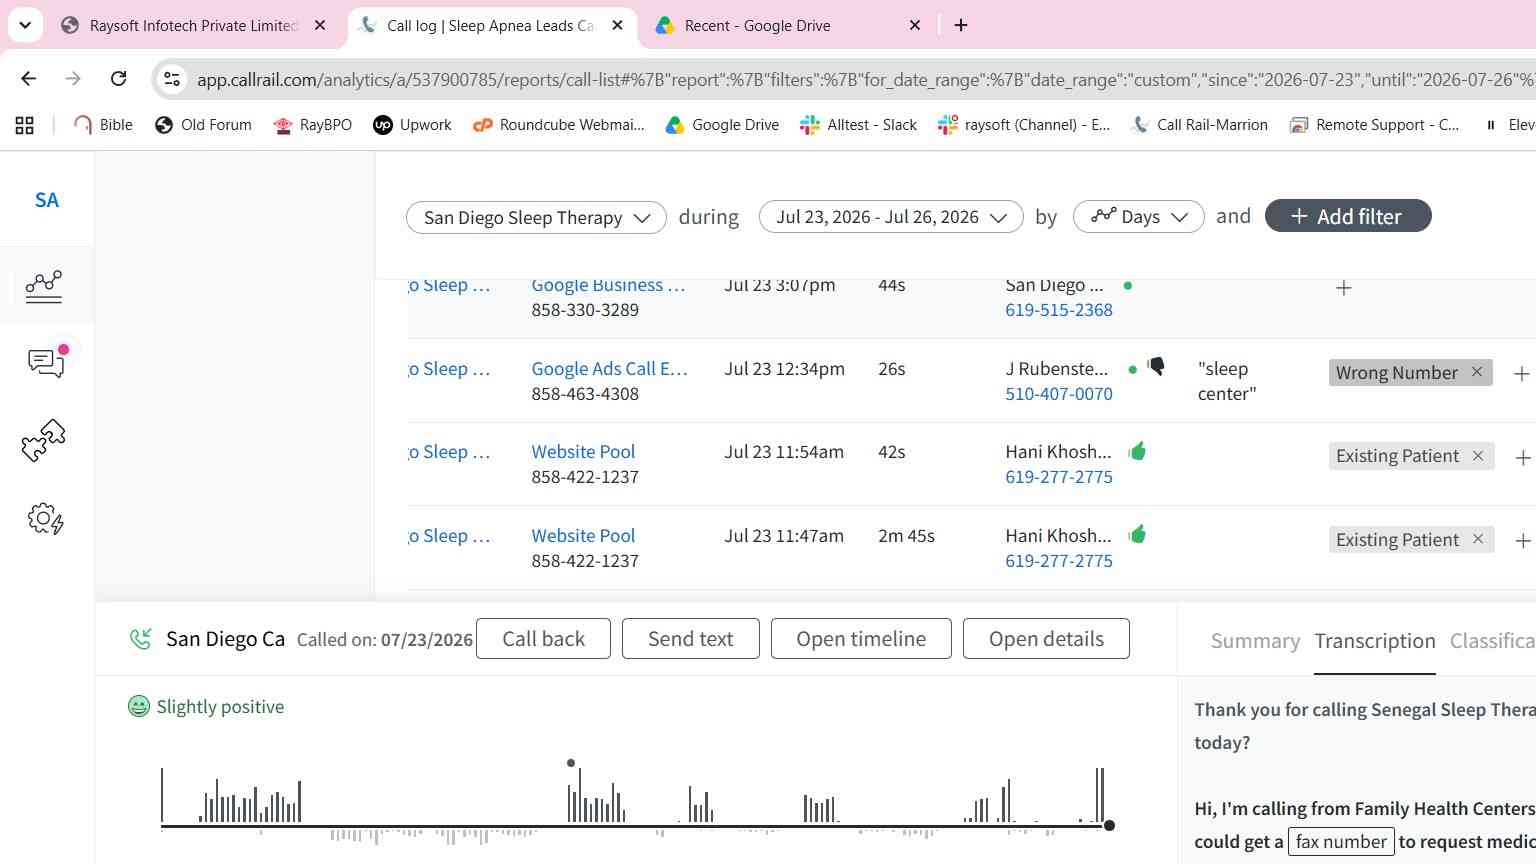Click thumbs-up on the 11:54am Hani Khosh call
Viewport: 1536px width, 864px height.
click(x=1137, y=451)
